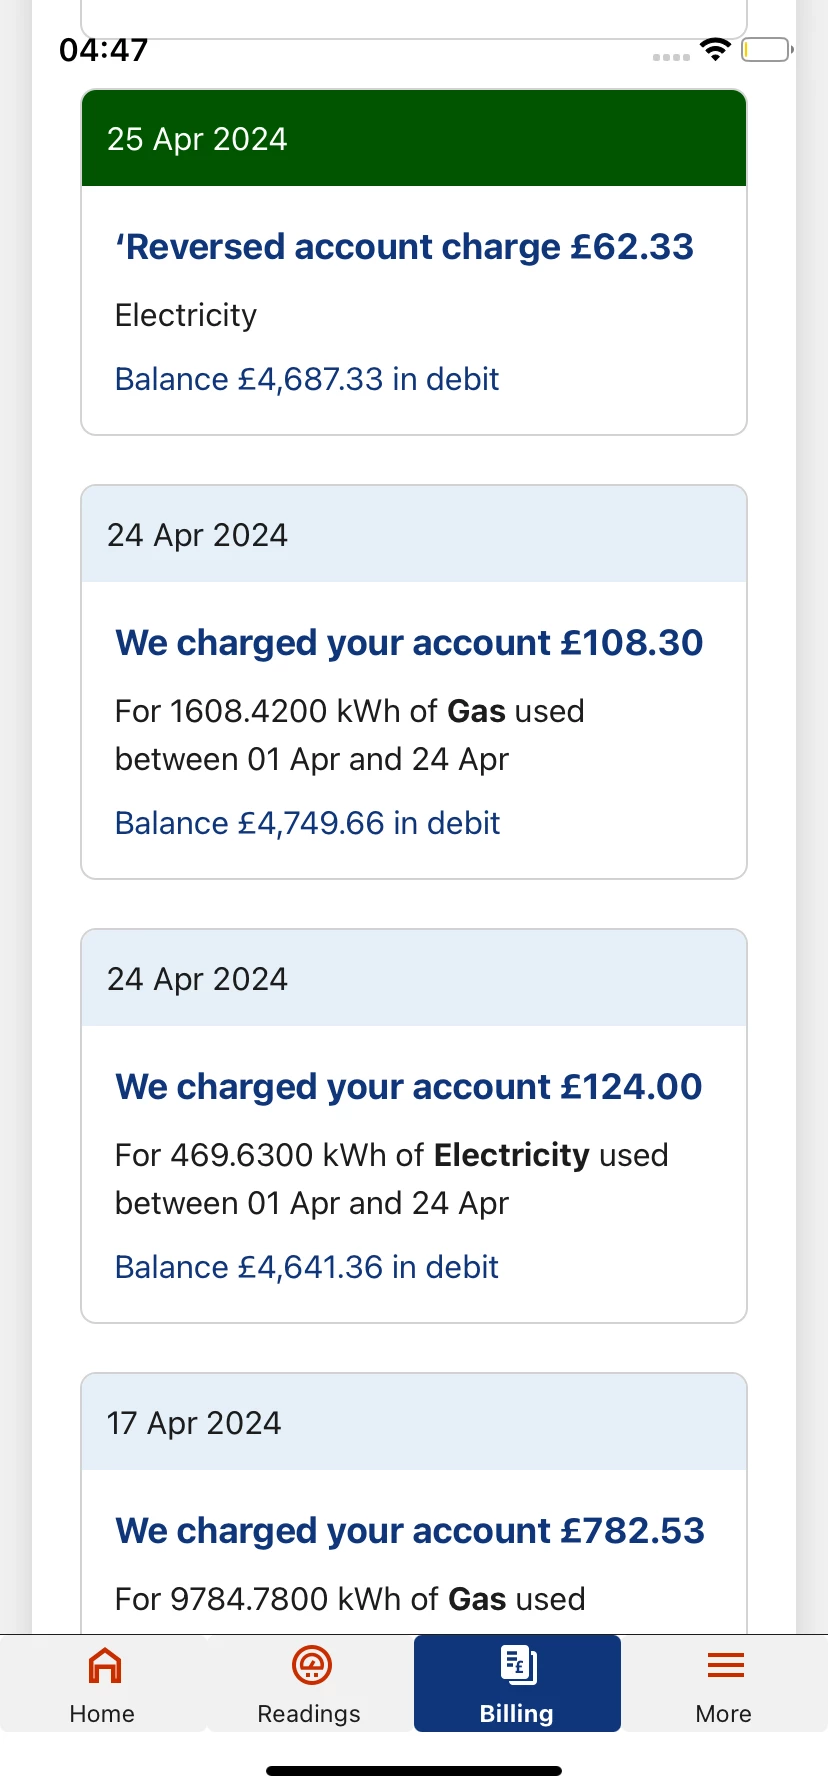Open 'We charged your account £124.00'
Screen dimensions: 828x1792
(409, 1087)
